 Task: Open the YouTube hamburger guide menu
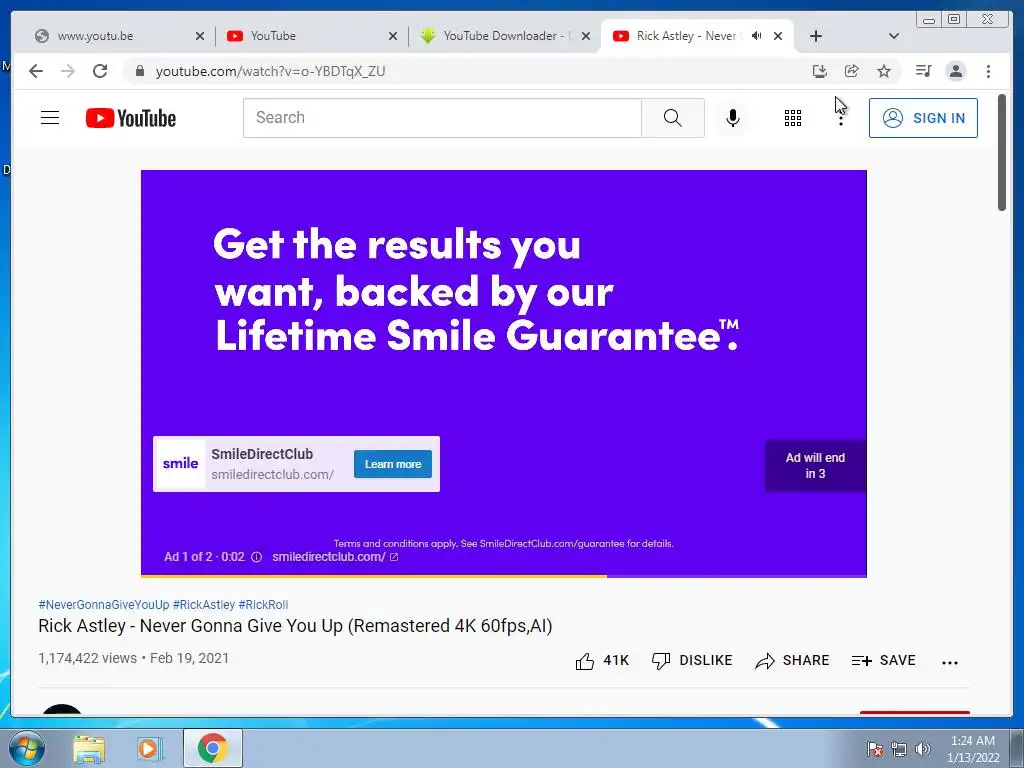[50, 118]
